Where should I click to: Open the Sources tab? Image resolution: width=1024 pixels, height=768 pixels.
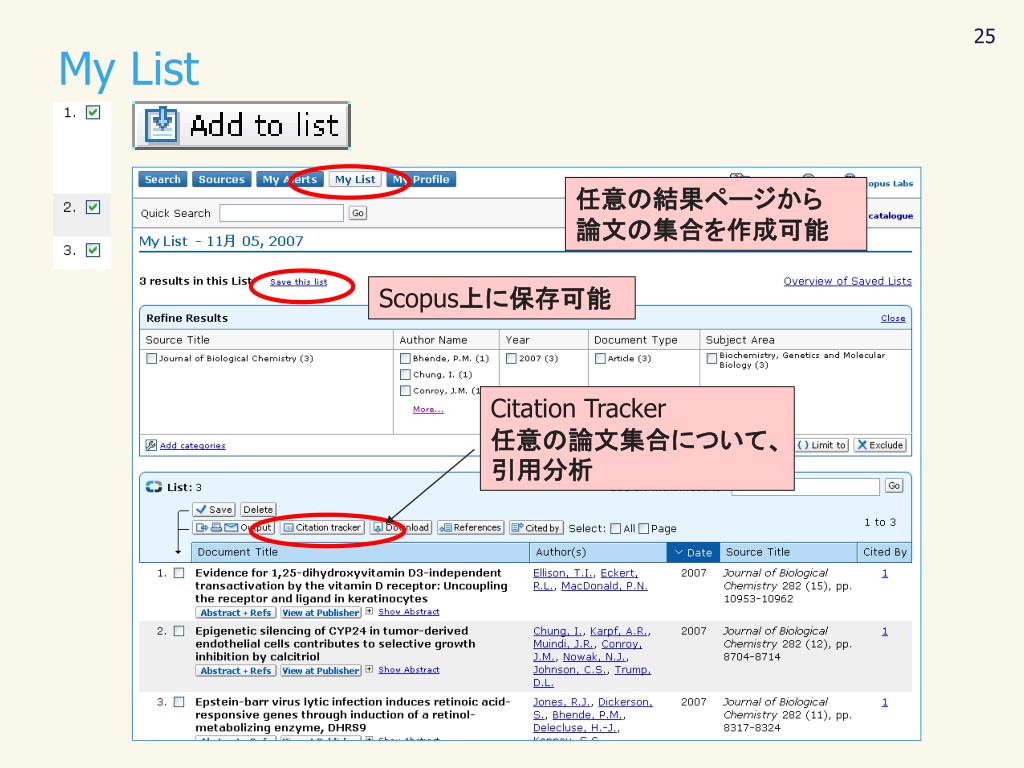click(221, 179)
